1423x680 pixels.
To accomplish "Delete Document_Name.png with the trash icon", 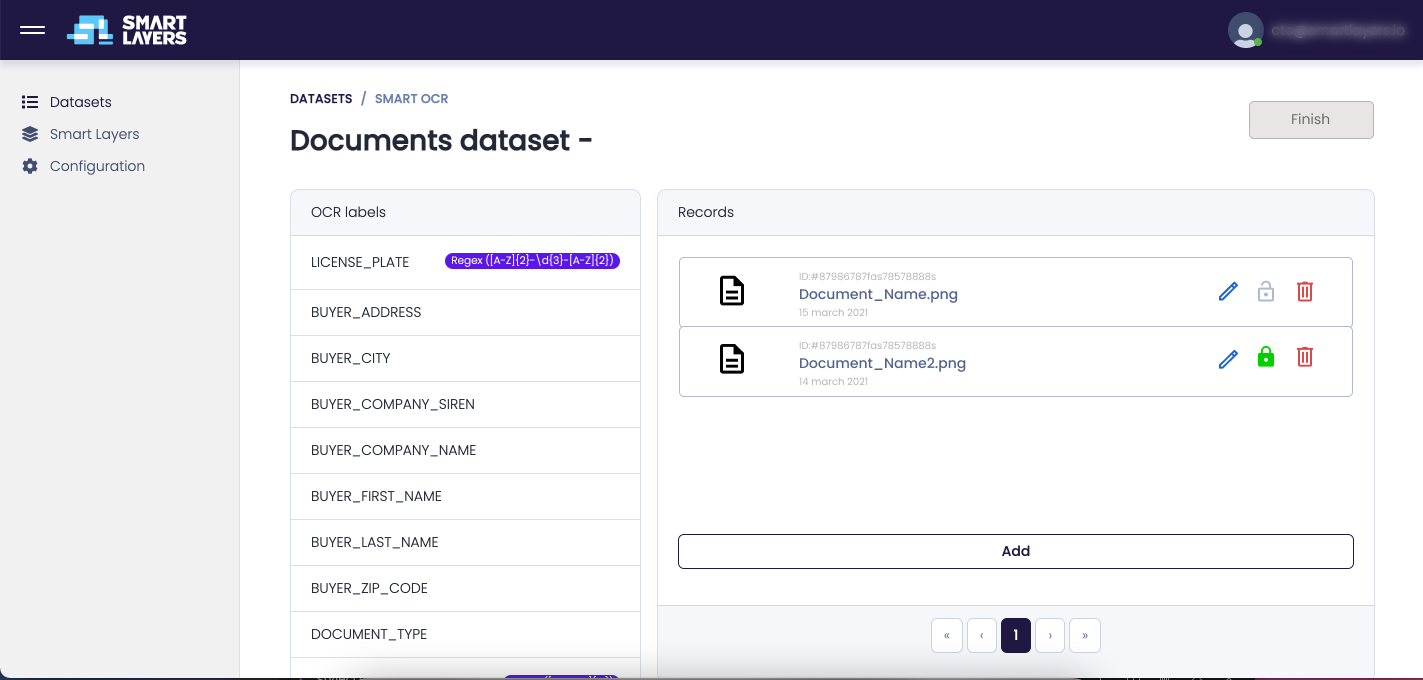I will pos(1305,292).
